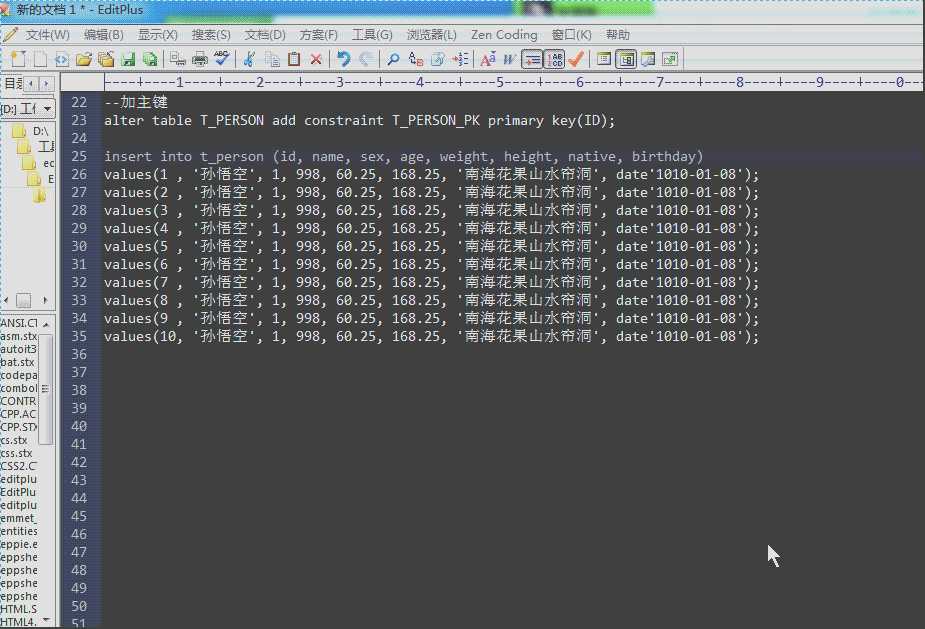Toggle the auto indent icon

click(x=532, y=59)
